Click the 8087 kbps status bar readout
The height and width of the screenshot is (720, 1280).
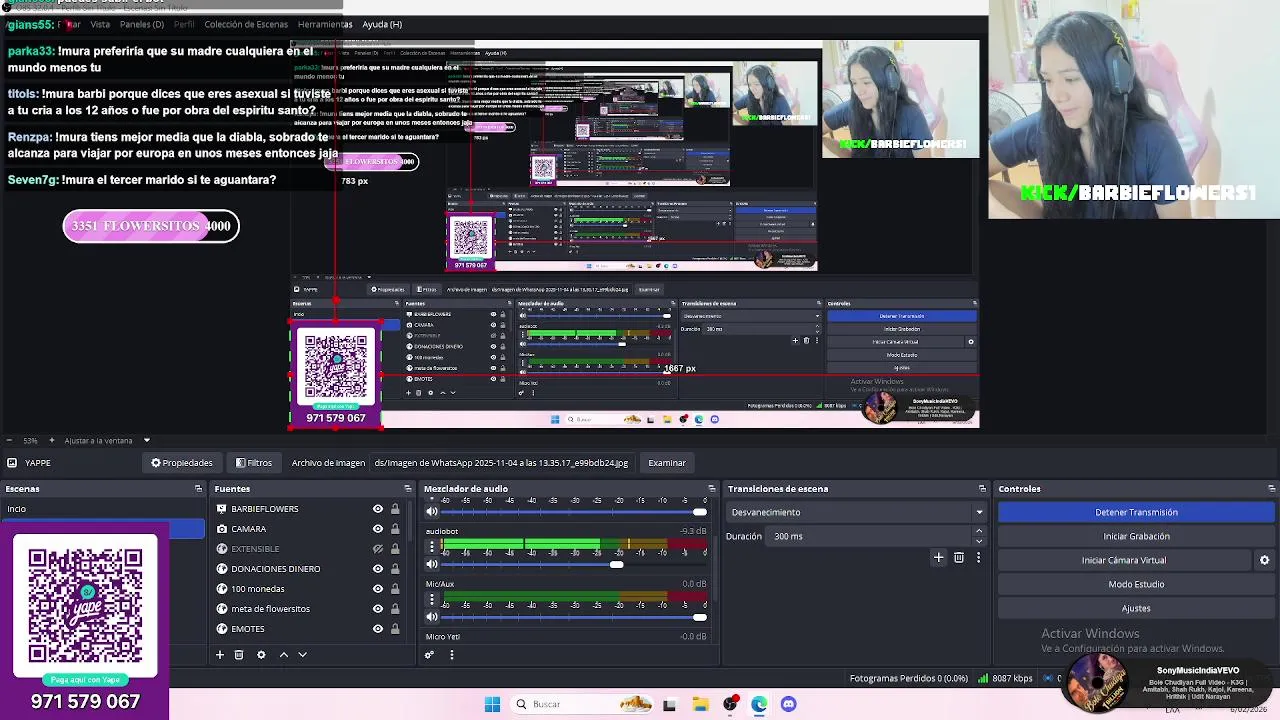1006,678
